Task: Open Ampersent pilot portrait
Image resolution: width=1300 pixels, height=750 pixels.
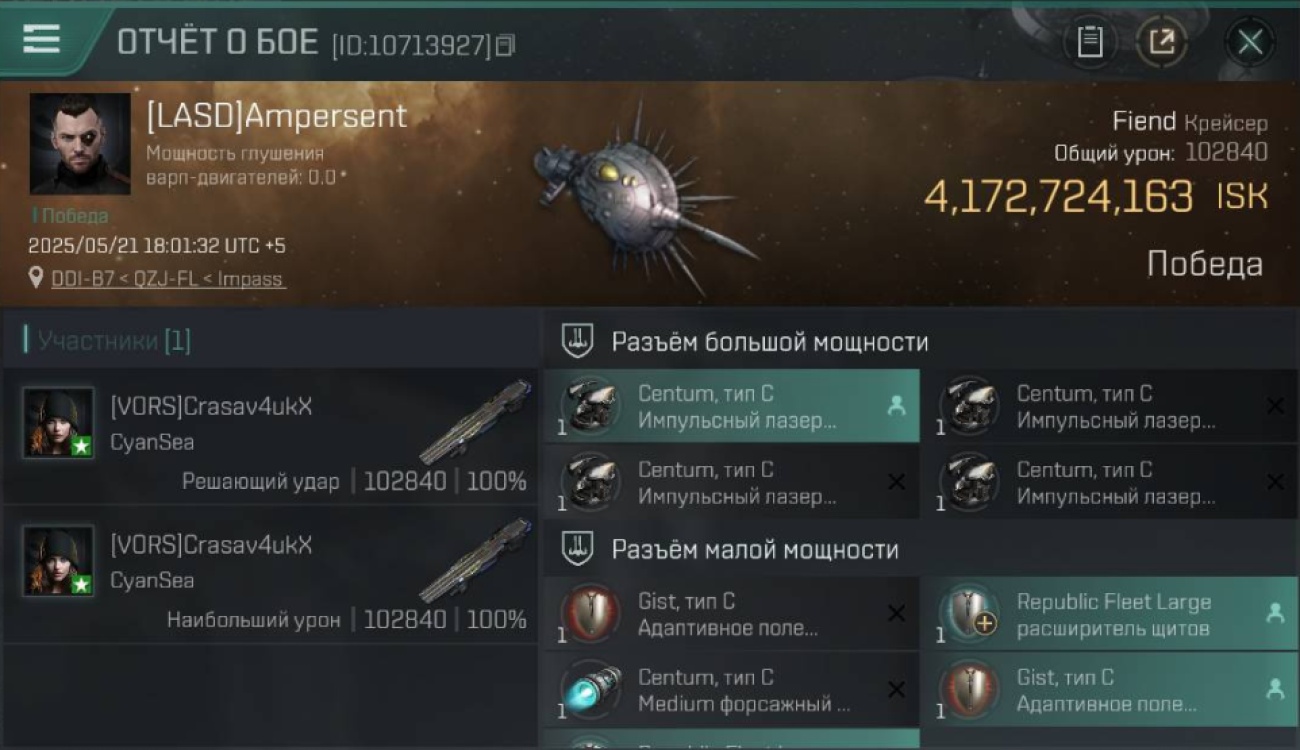Action: (80, 144)
